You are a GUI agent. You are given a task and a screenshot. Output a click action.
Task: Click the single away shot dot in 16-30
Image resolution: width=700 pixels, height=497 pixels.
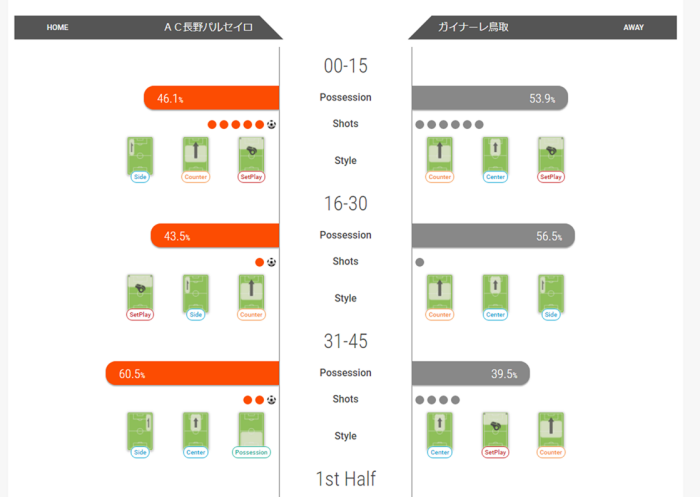[420, 263]
